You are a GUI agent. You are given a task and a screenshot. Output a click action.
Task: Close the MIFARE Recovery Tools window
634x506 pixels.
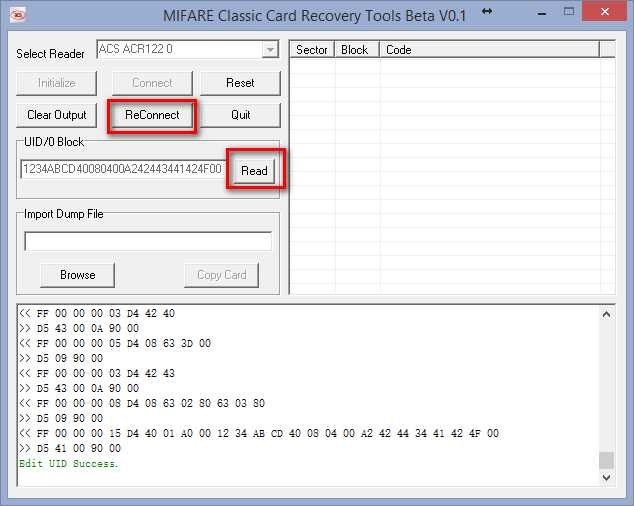(605, 12)
